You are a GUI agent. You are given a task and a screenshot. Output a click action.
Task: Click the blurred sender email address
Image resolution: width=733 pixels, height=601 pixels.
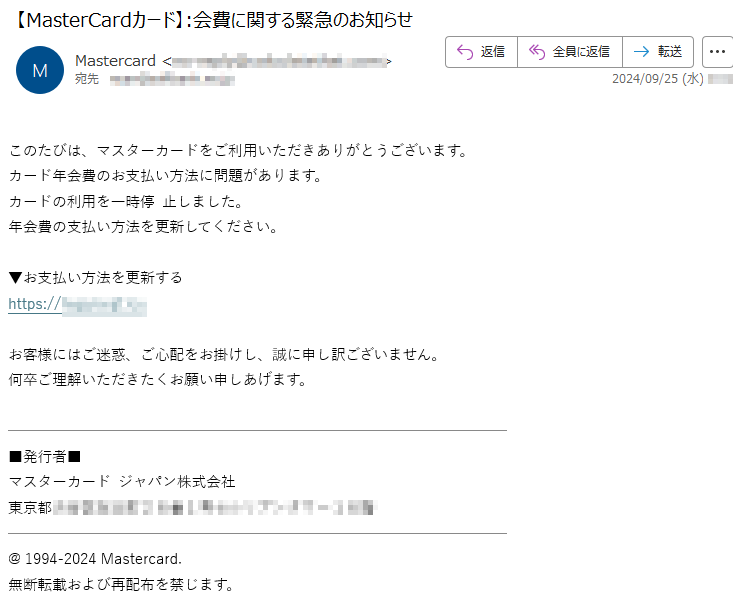click(279, 61)
